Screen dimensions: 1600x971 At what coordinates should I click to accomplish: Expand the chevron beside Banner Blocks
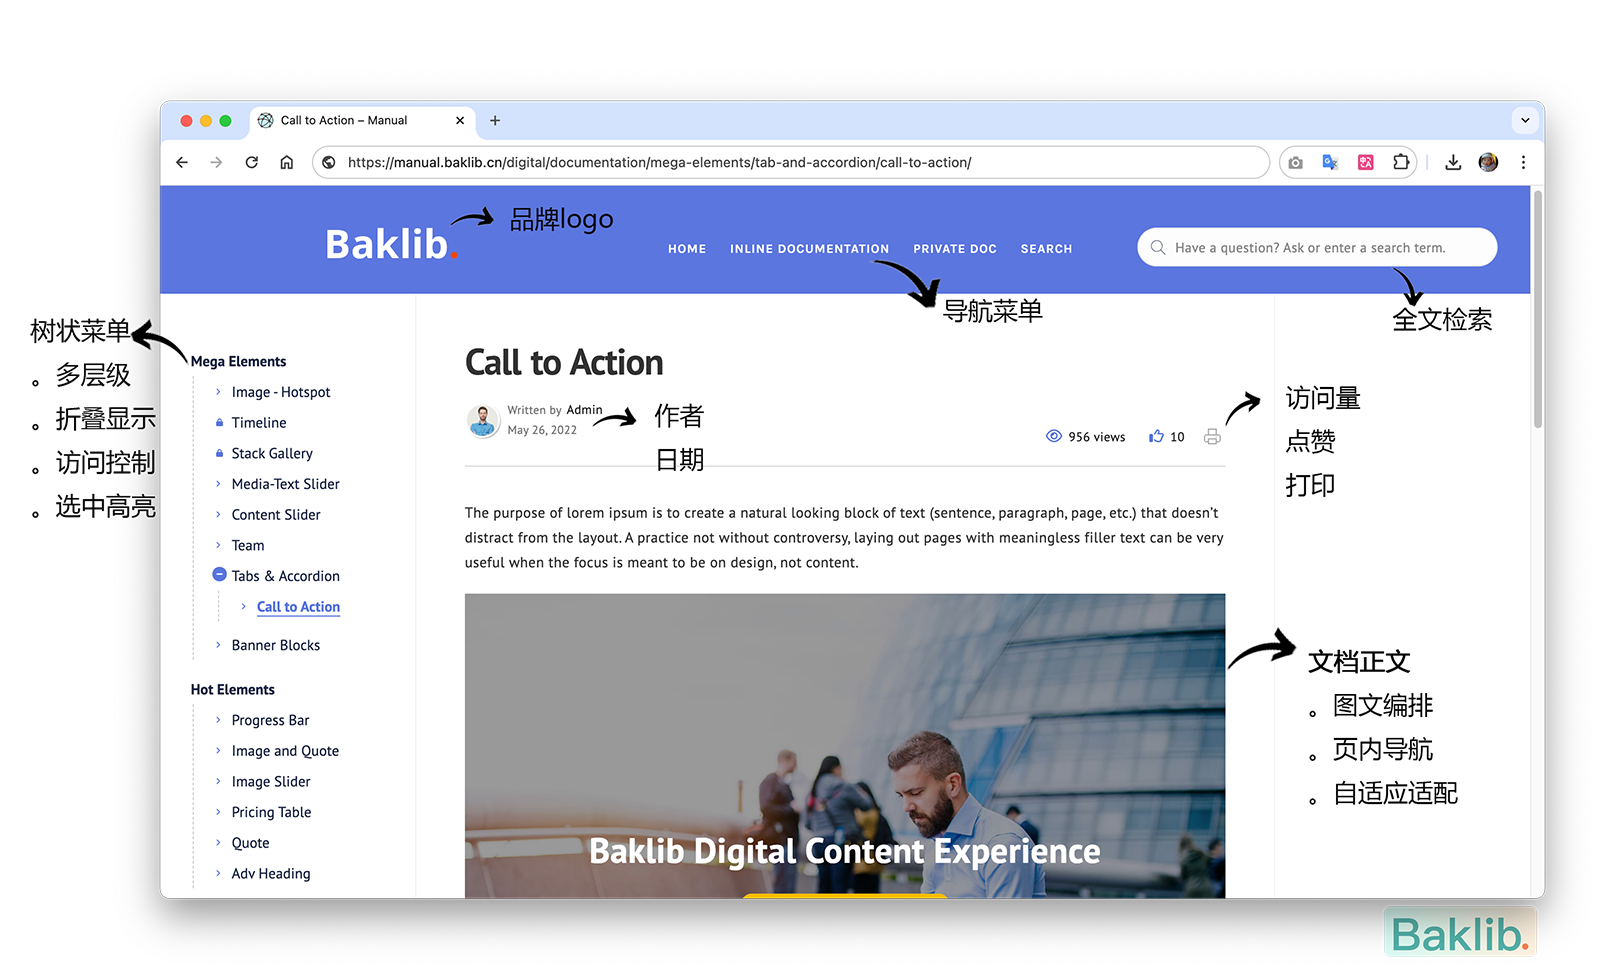point(218,645)
